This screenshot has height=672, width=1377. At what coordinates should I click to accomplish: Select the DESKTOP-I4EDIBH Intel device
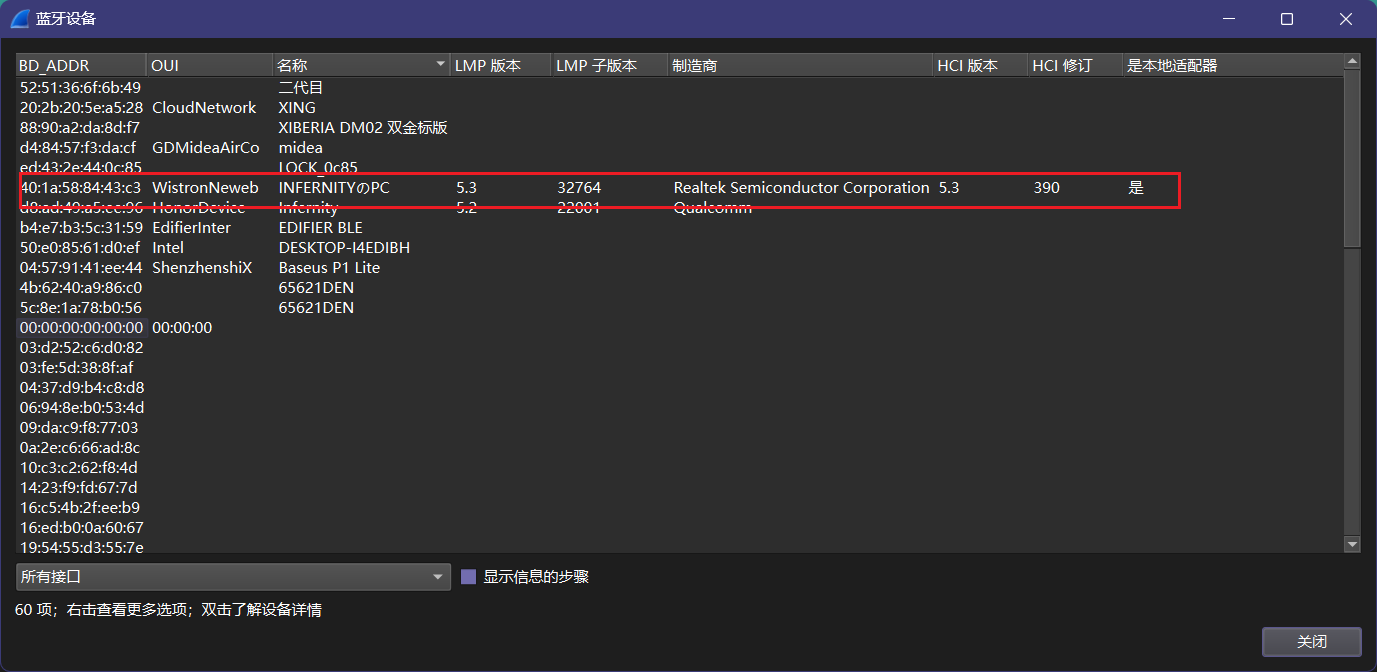[x=344, y=248]
